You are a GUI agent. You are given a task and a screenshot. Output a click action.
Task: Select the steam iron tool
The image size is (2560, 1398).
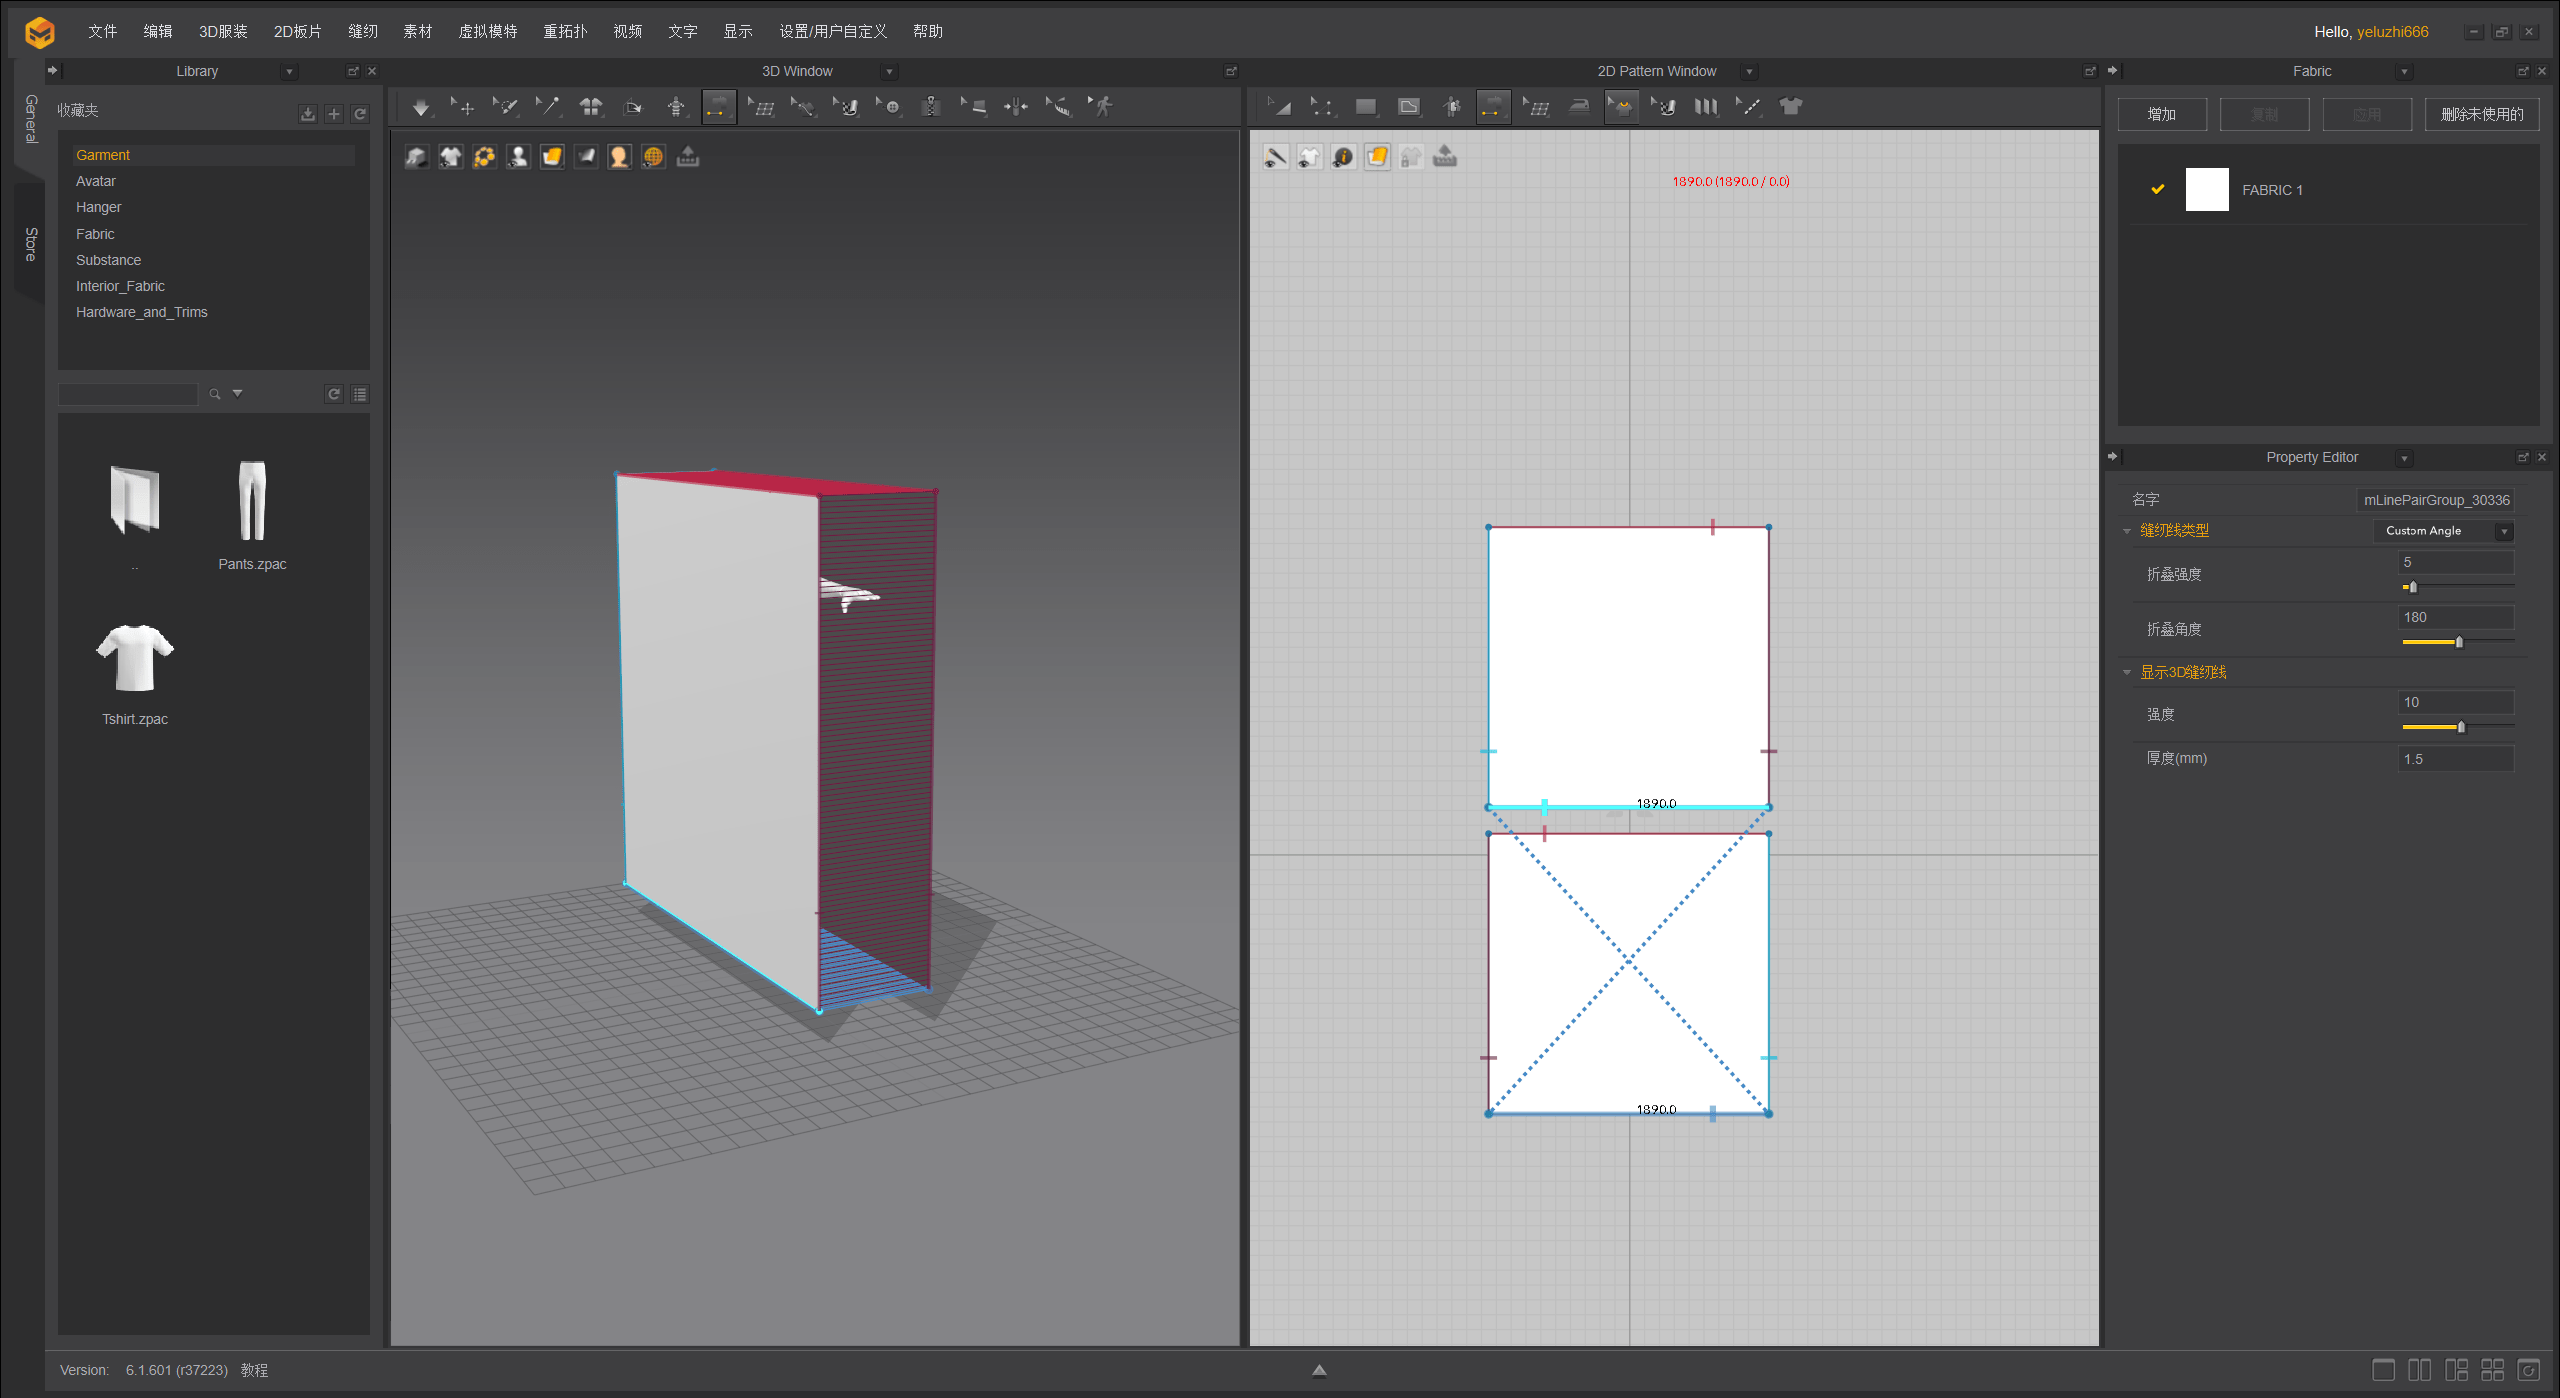click(x=1579, y=107)
